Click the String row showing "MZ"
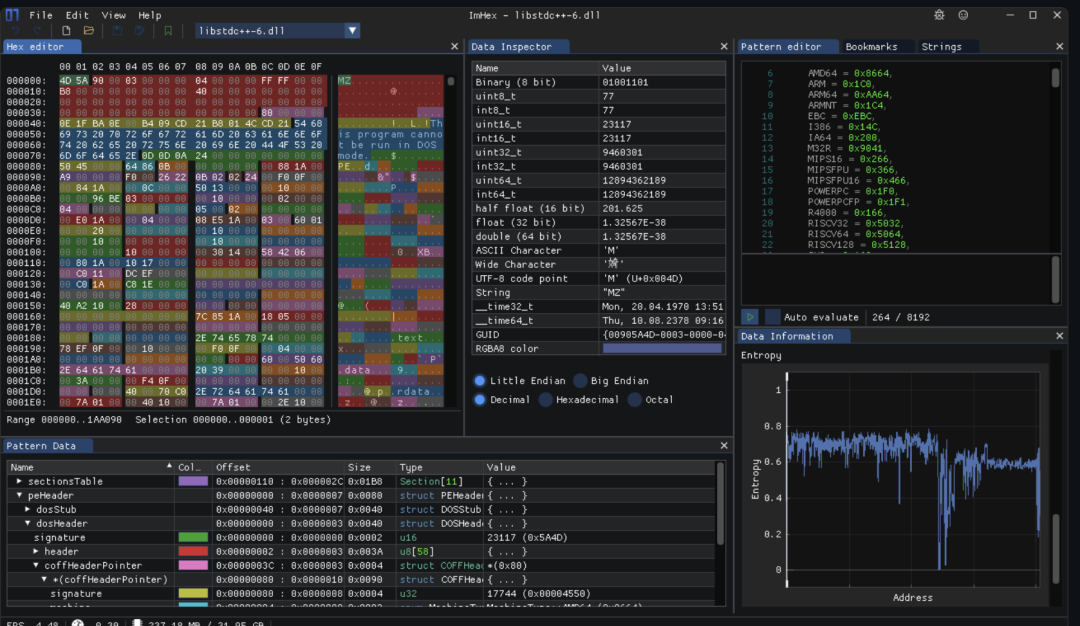Screen dimensions: 1080x626 [x=598, y=293]
